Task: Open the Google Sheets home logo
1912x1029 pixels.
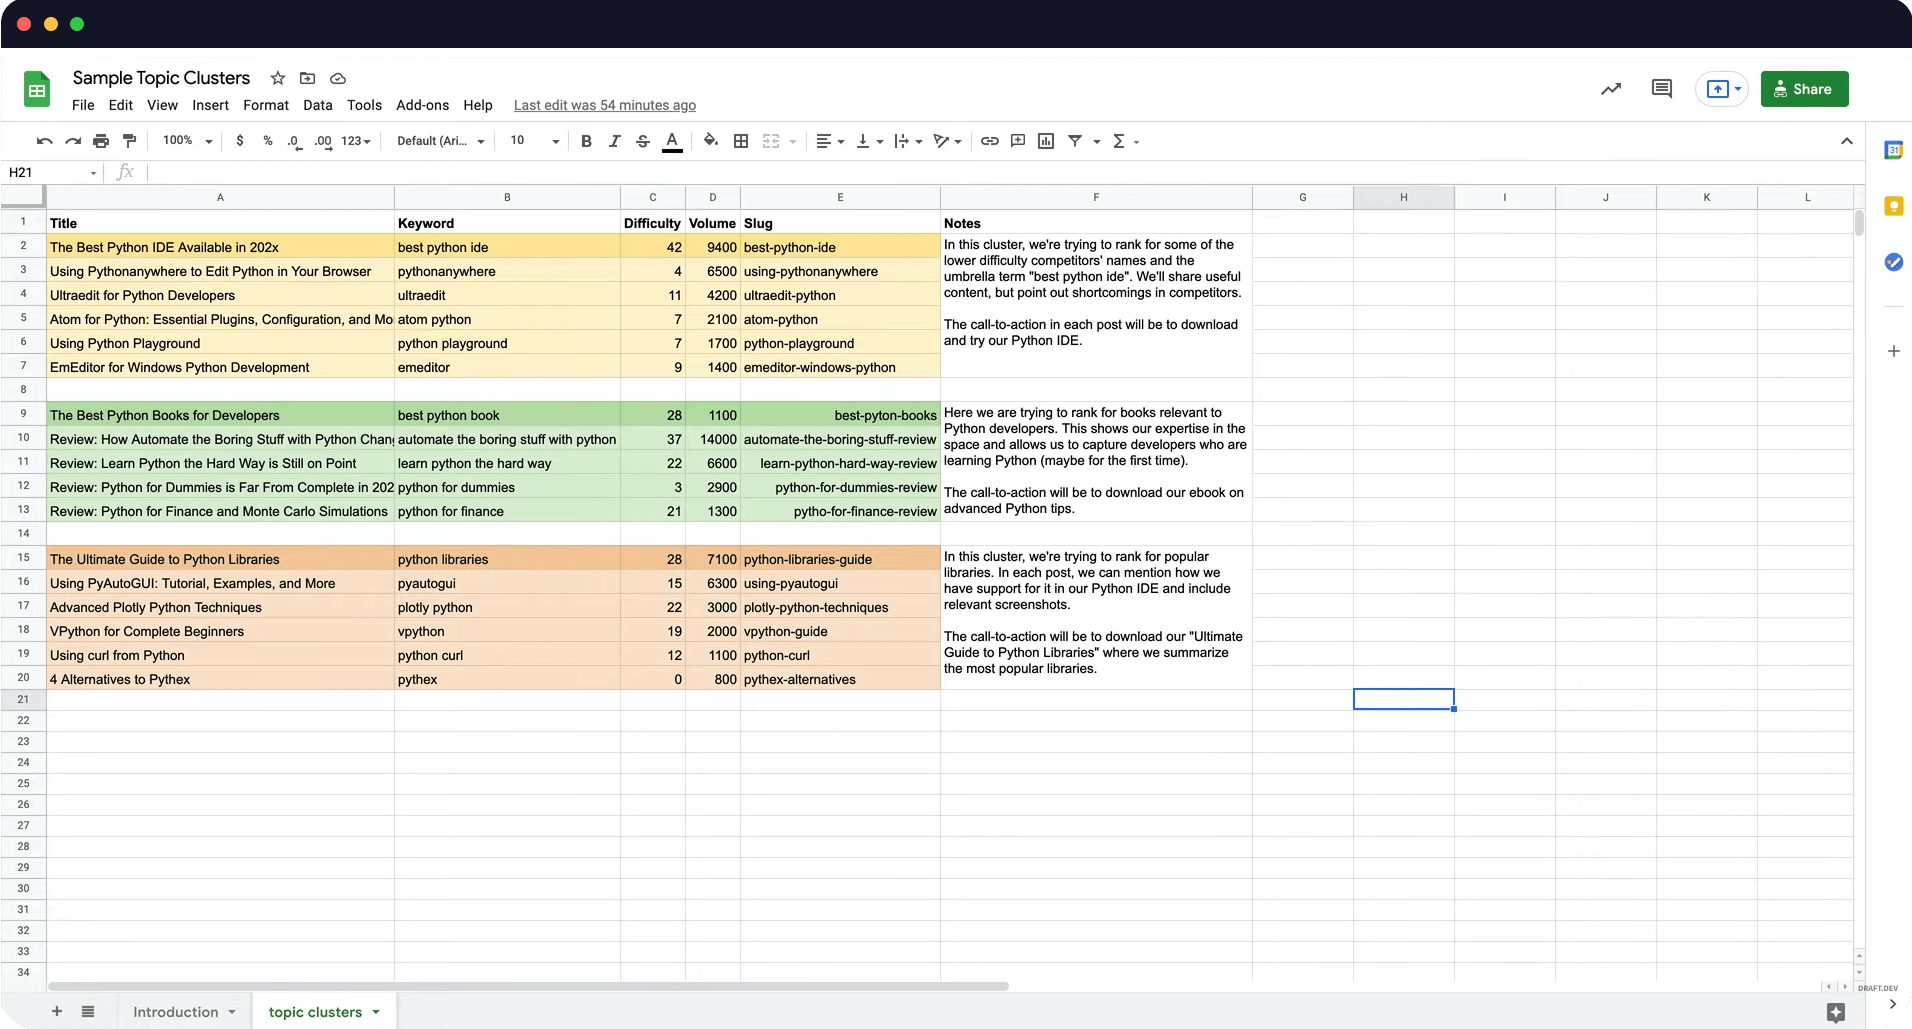Action: pyautogui.click(x=37, y=90)
